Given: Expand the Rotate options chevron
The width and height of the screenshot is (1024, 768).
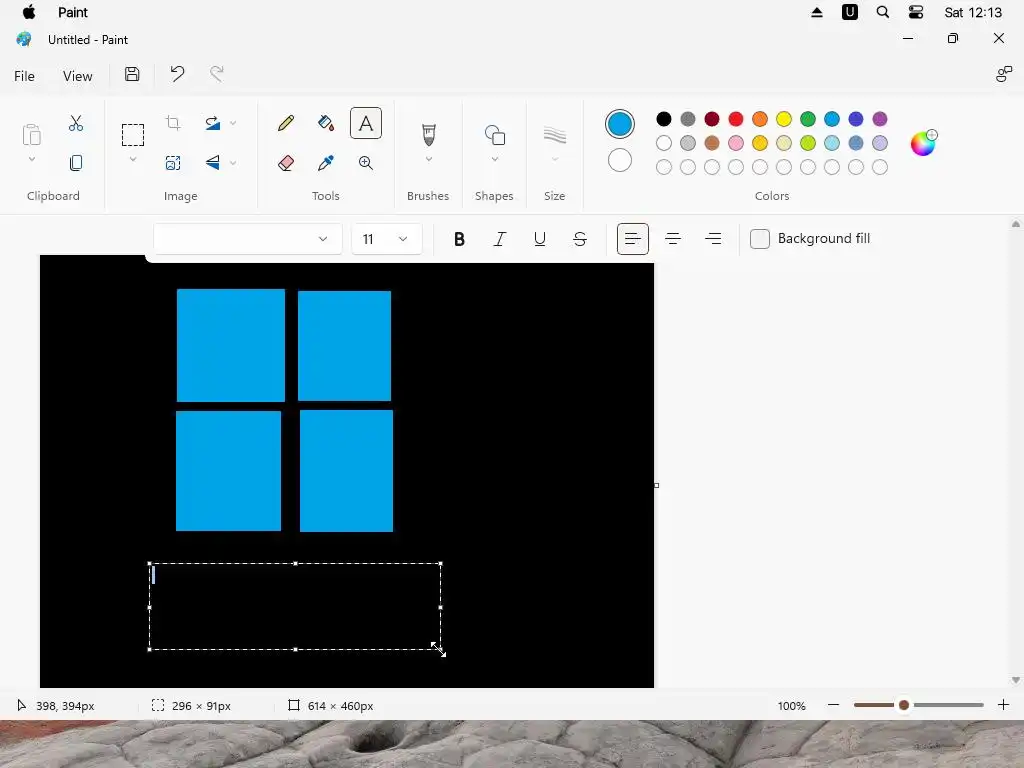Looking at the screenshot, I should (233, 123).
